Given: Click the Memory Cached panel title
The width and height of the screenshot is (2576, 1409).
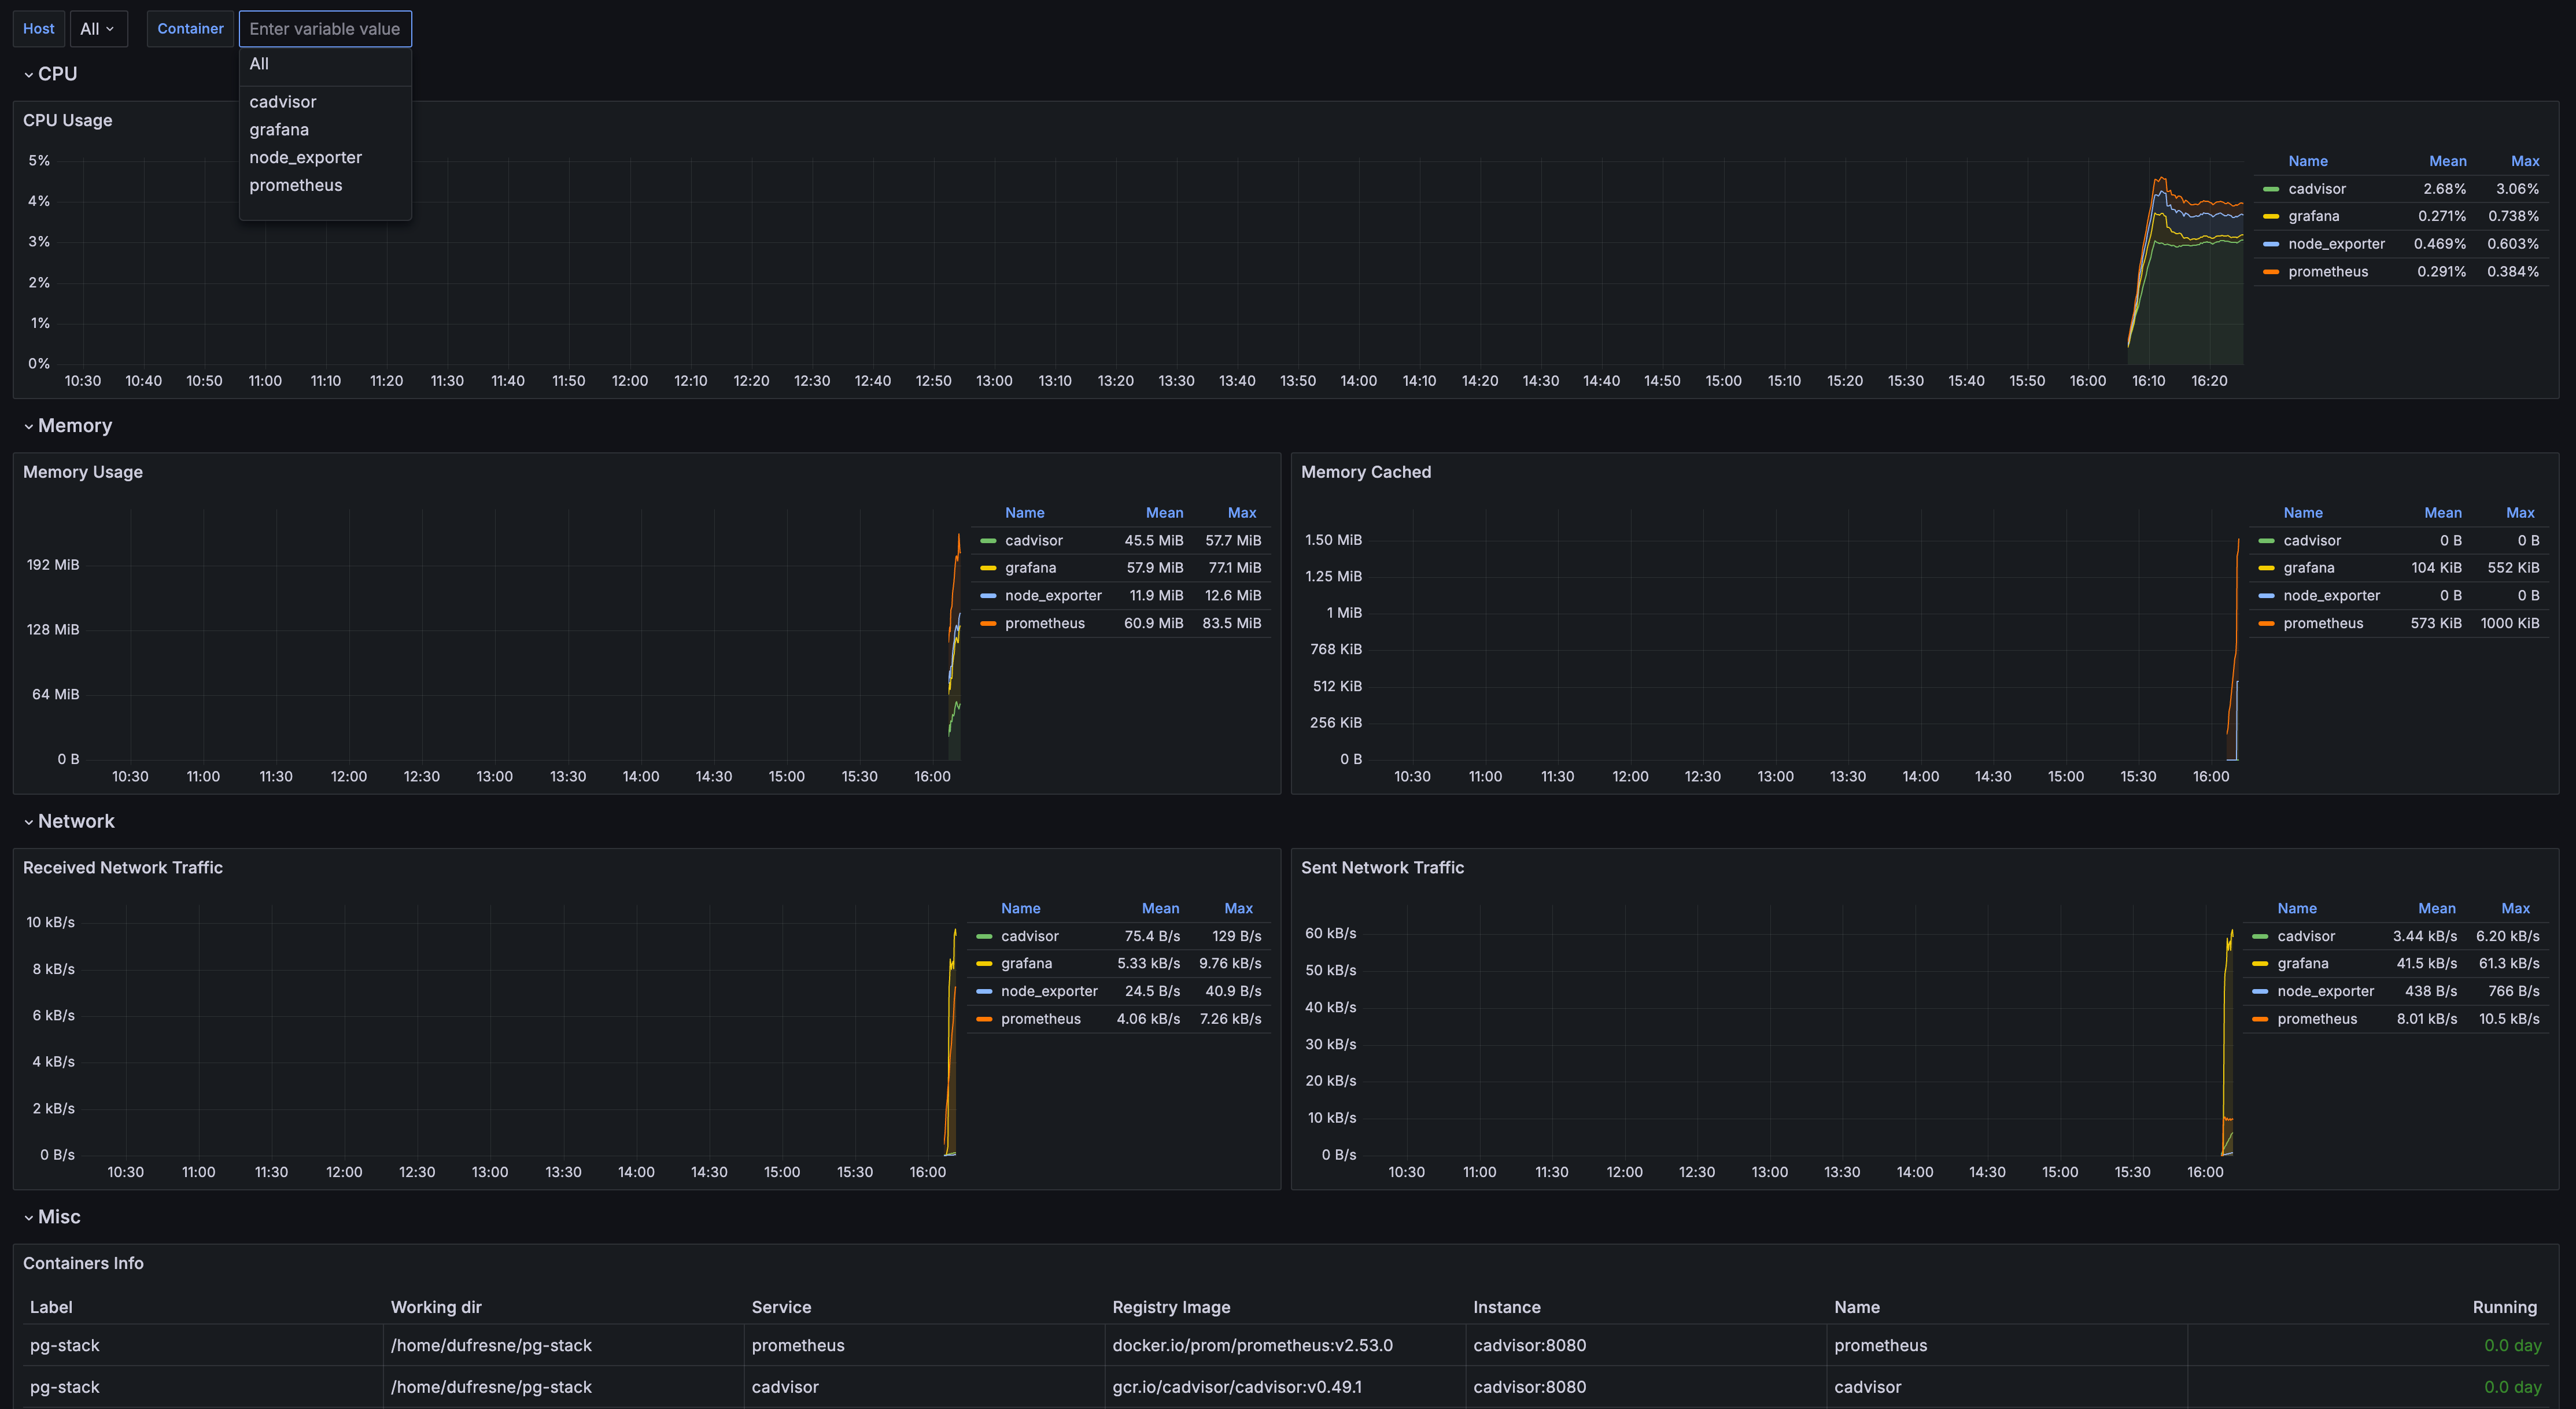Looking at the screenshot, I should pyautogui.click(x=1365, y=472).
